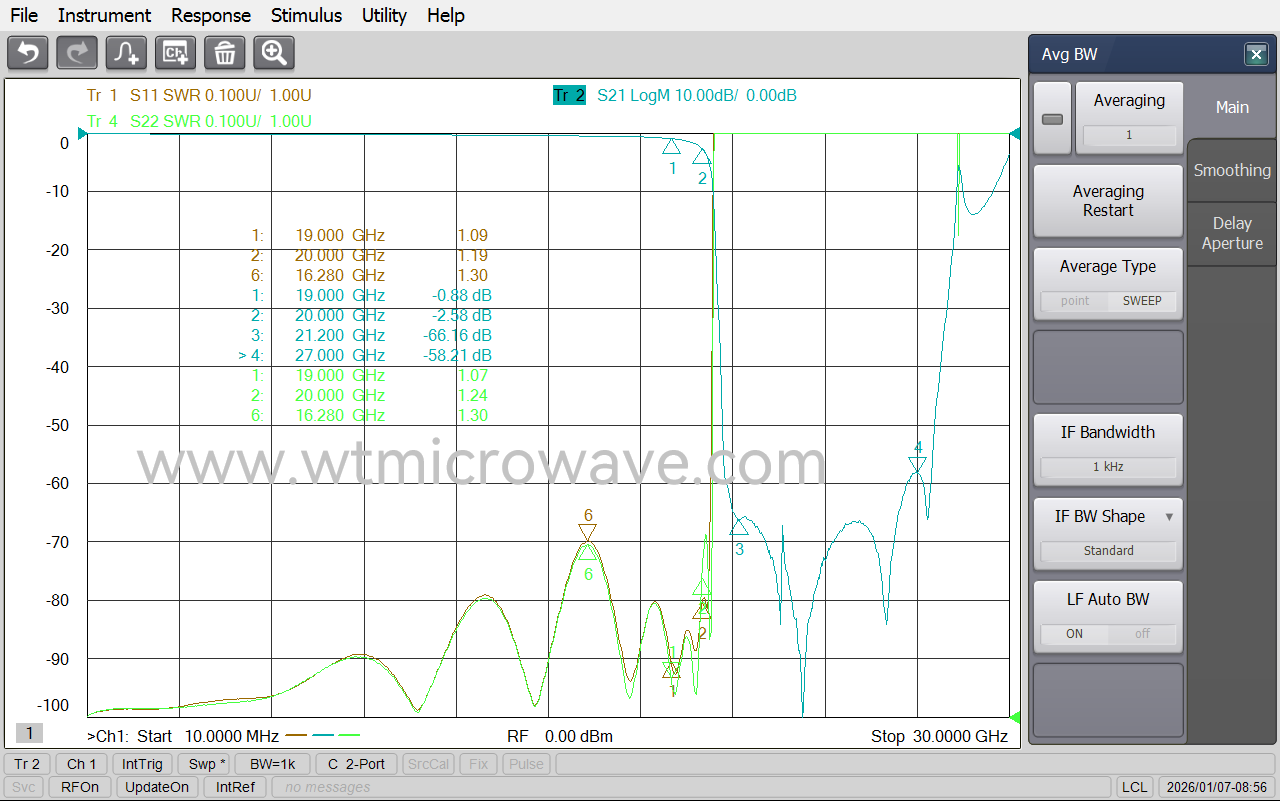This screenshot has height=801, width=1280.
Task: Click the RFOn status bar button
Action: [x=80, y=787]
